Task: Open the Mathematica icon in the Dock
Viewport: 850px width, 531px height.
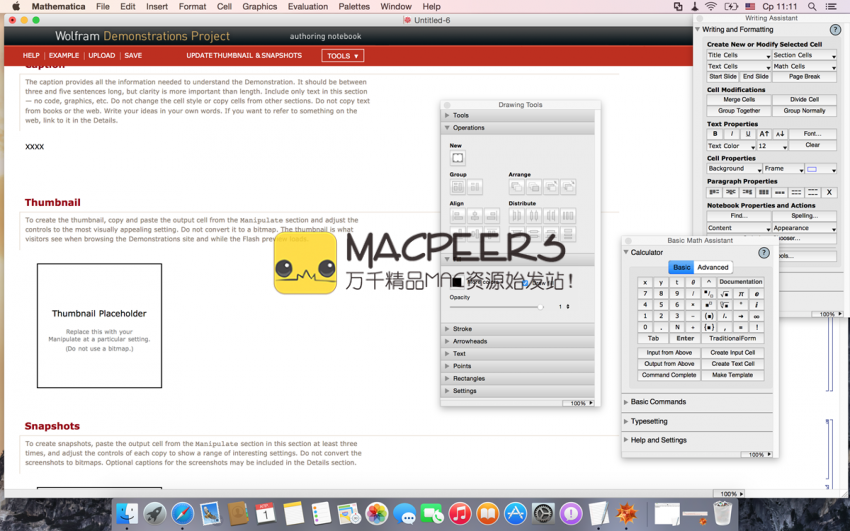Action: (x=627, y=513)
